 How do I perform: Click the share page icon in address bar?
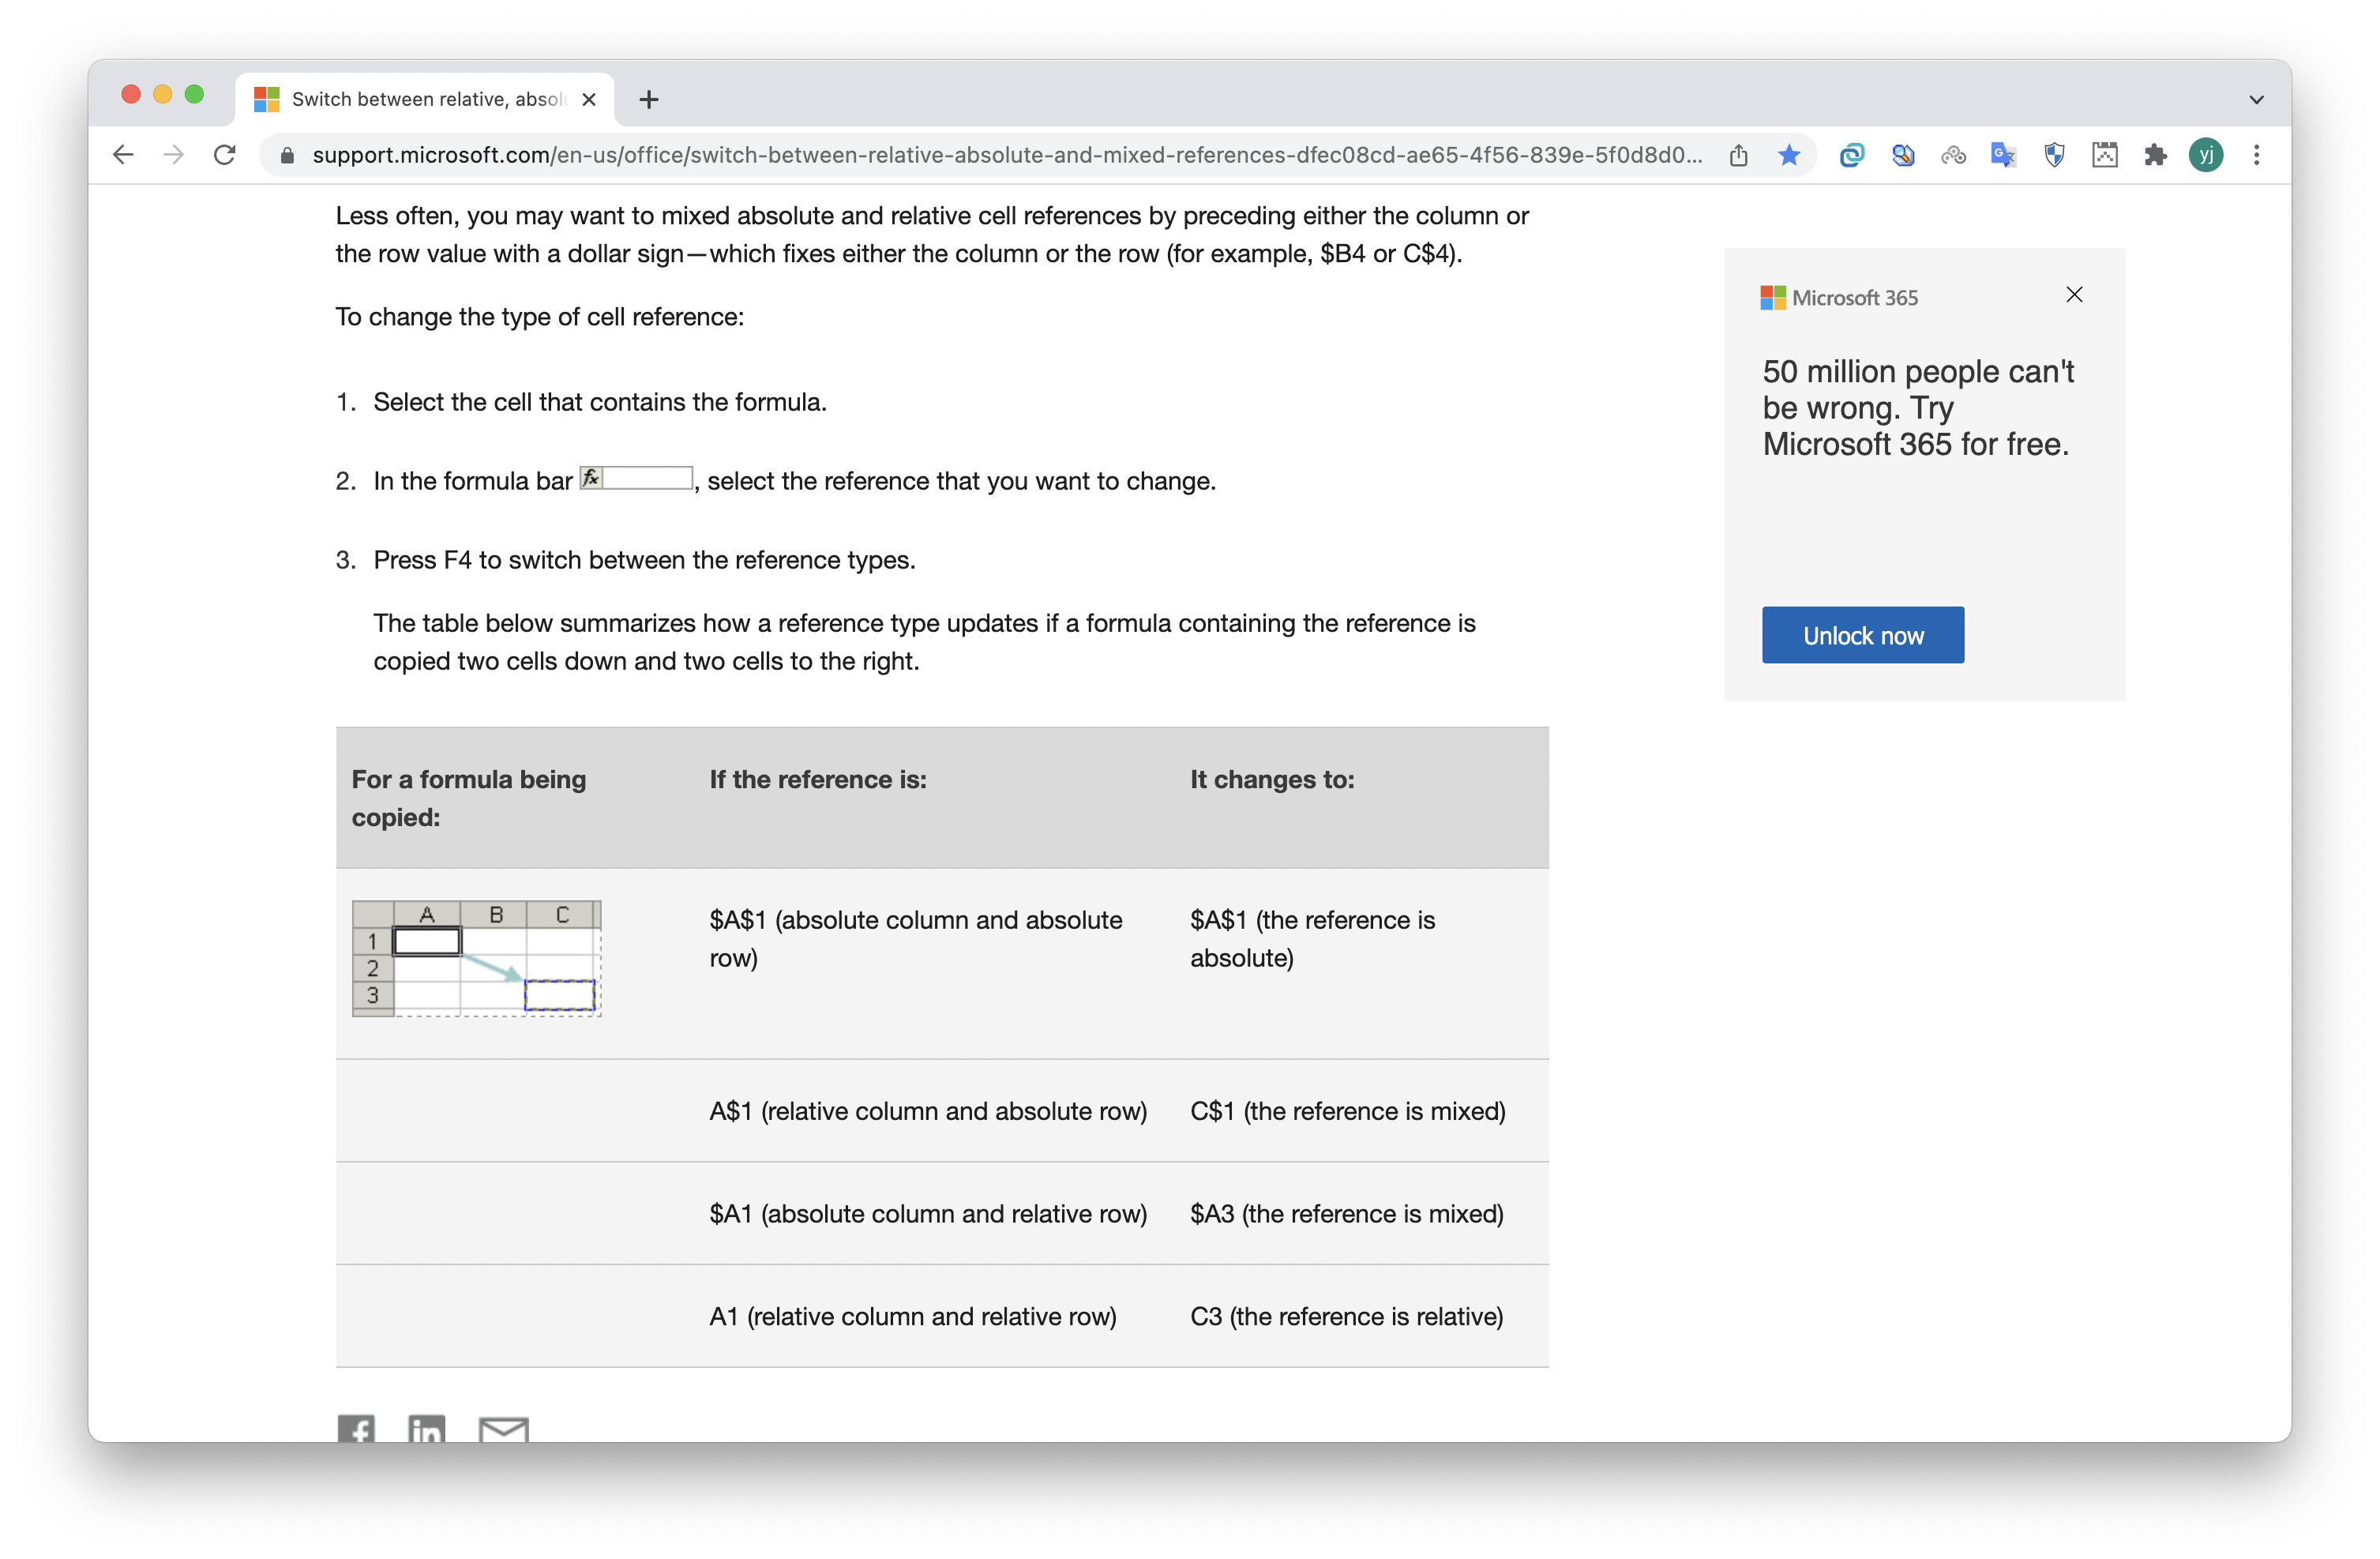click(x=1738, y=155)
